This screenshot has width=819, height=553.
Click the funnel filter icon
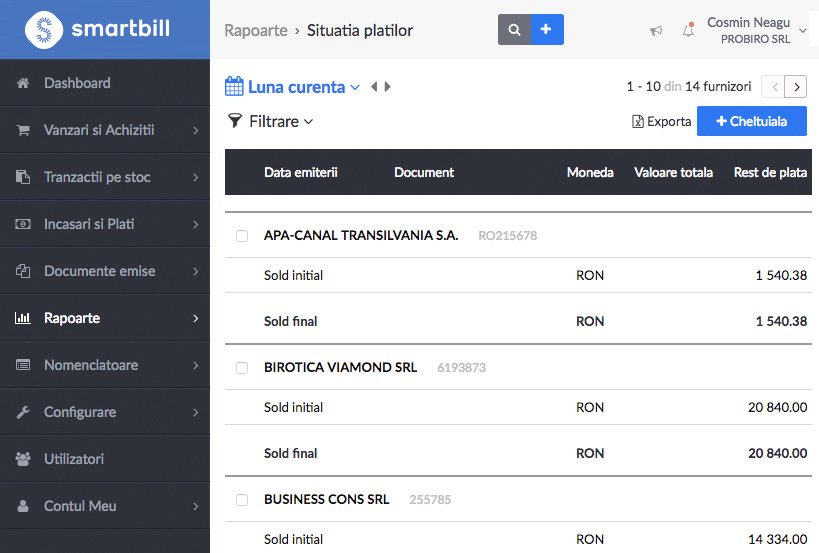click(235, 121)
